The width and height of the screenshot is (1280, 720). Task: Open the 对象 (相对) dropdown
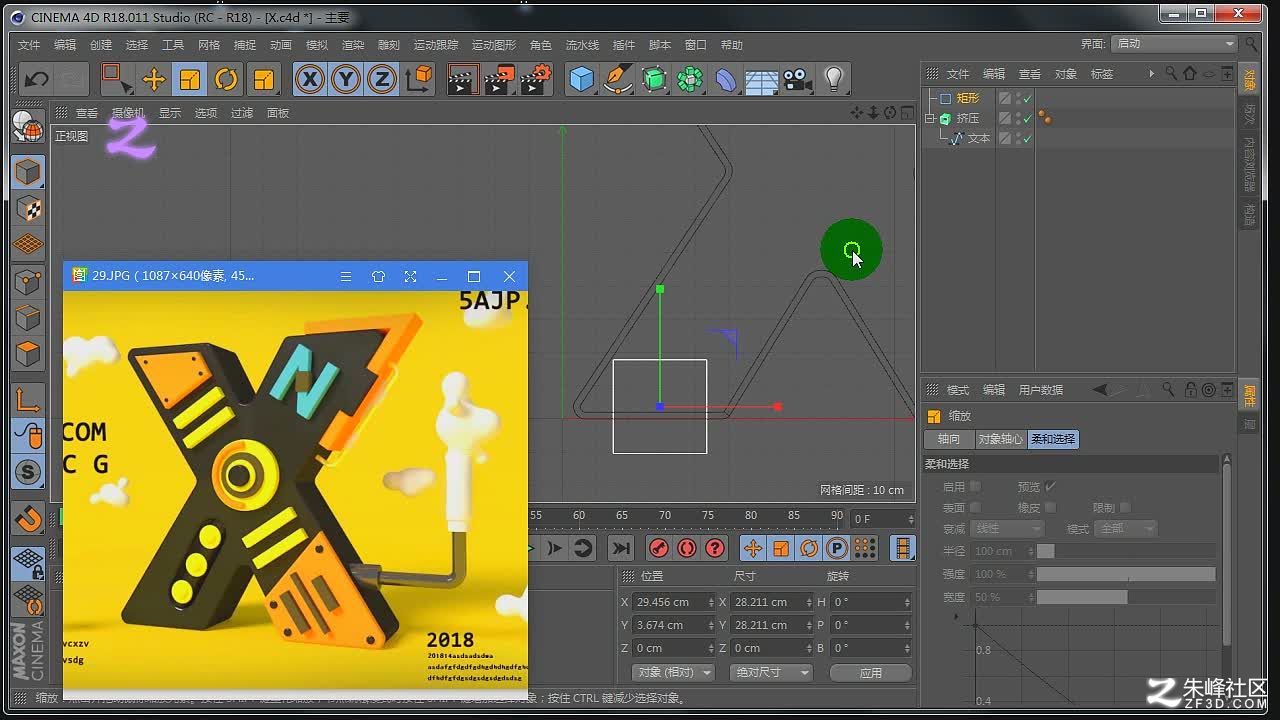point(673,673)
